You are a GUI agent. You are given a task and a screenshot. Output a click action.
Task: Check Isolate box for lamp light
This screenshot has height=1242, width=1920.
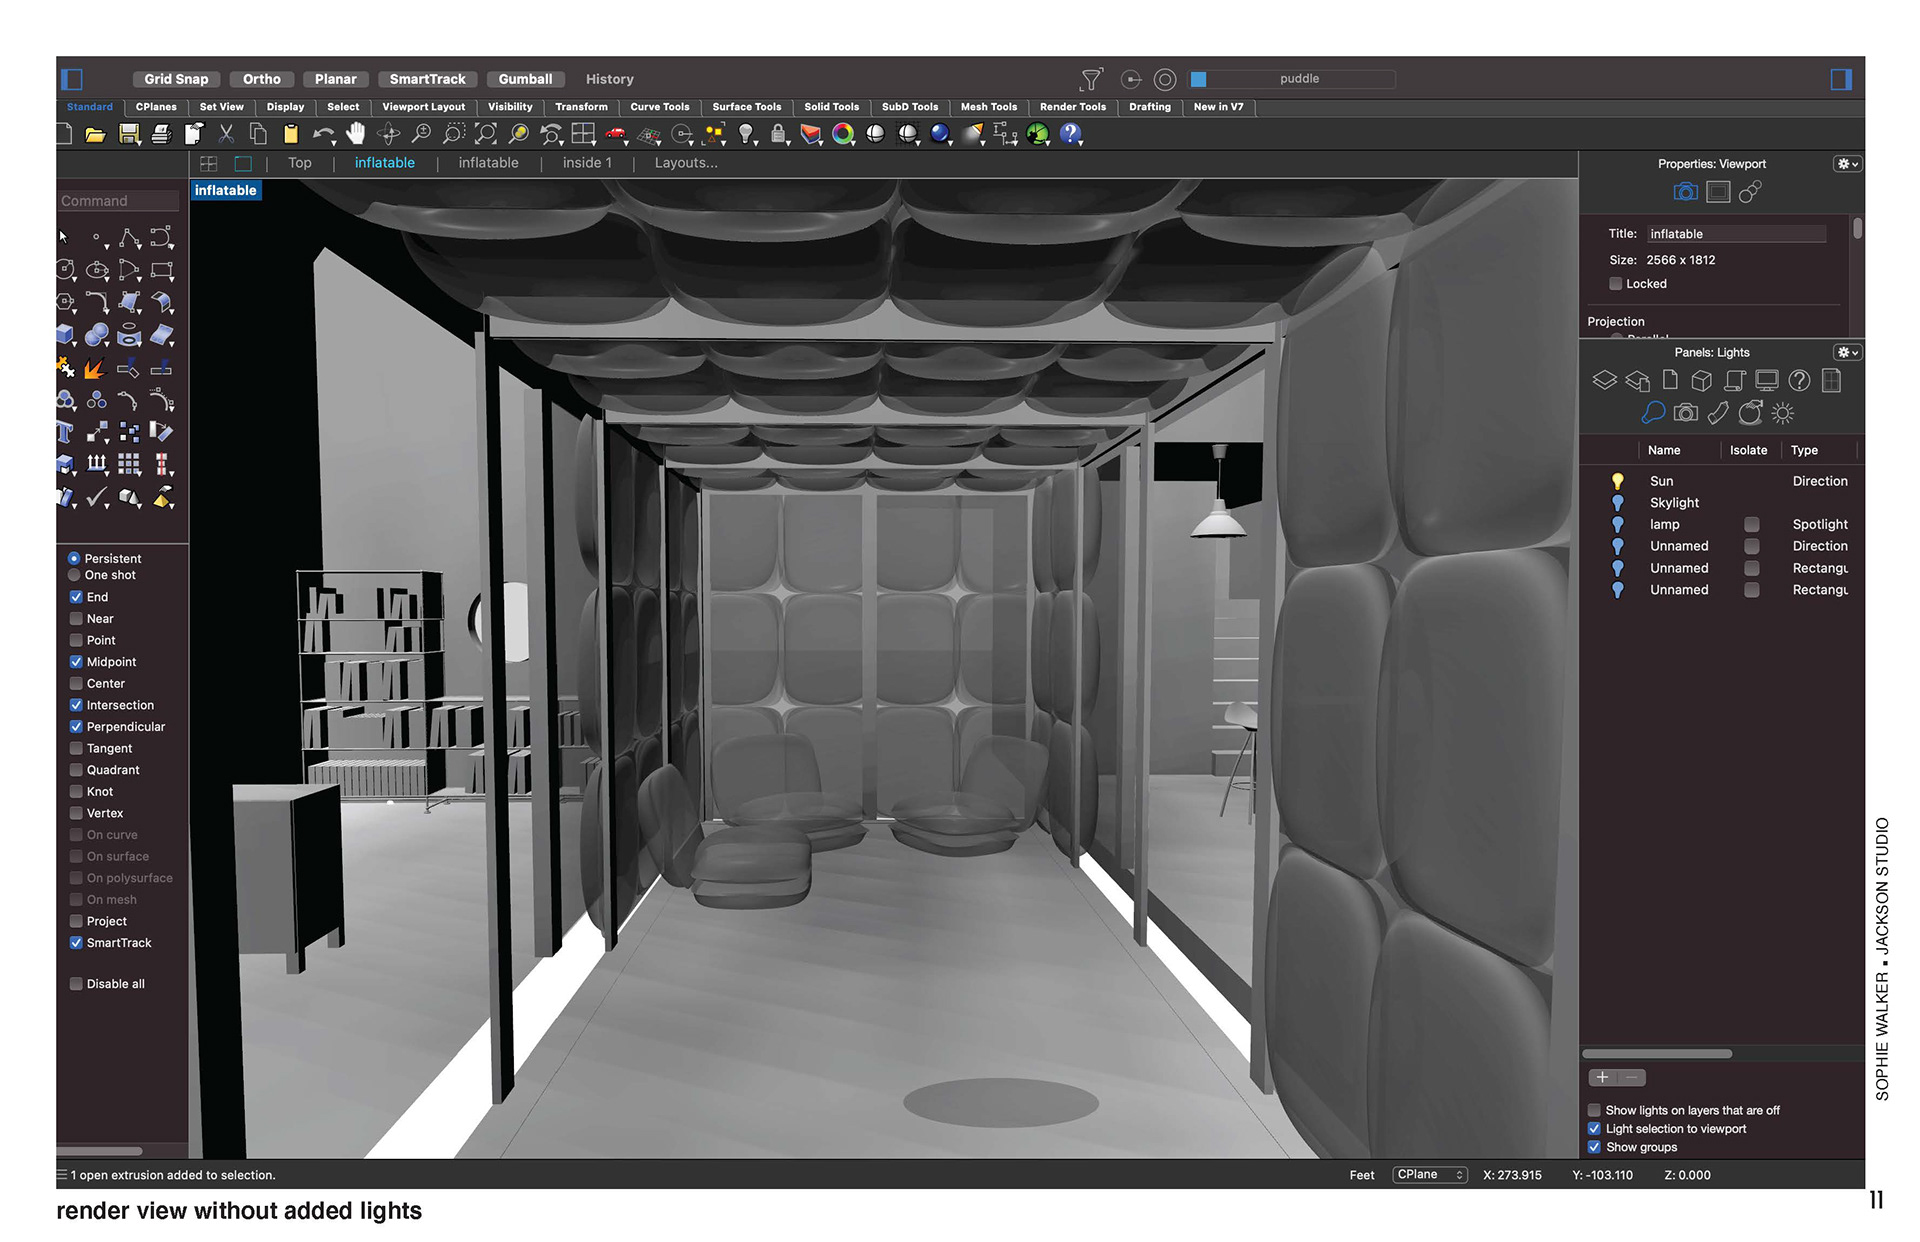tap(1751, 525)
